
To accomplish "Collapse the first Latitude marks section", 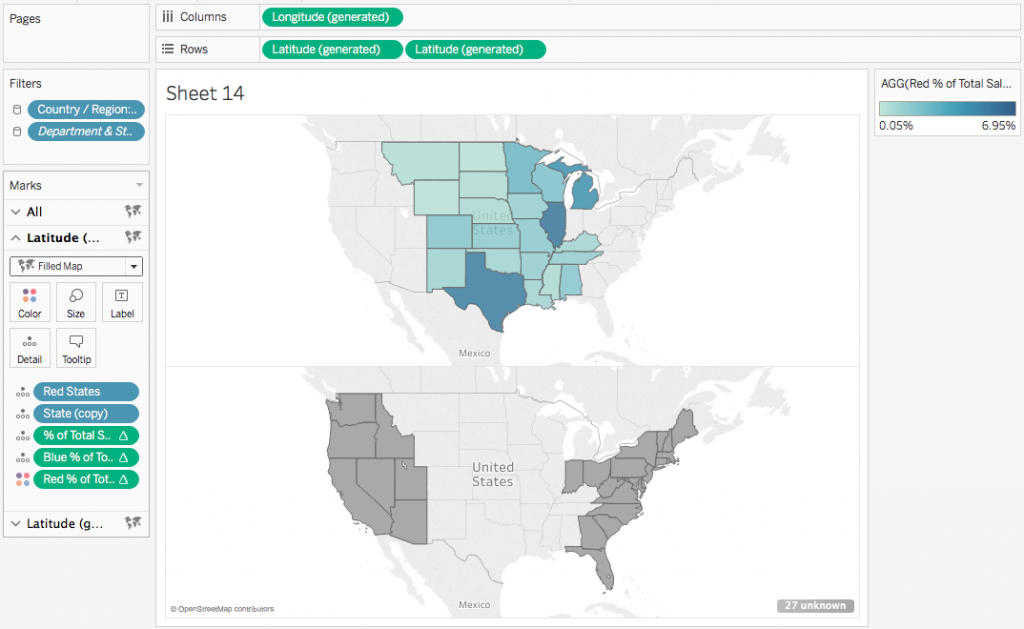I will [16, 238].
